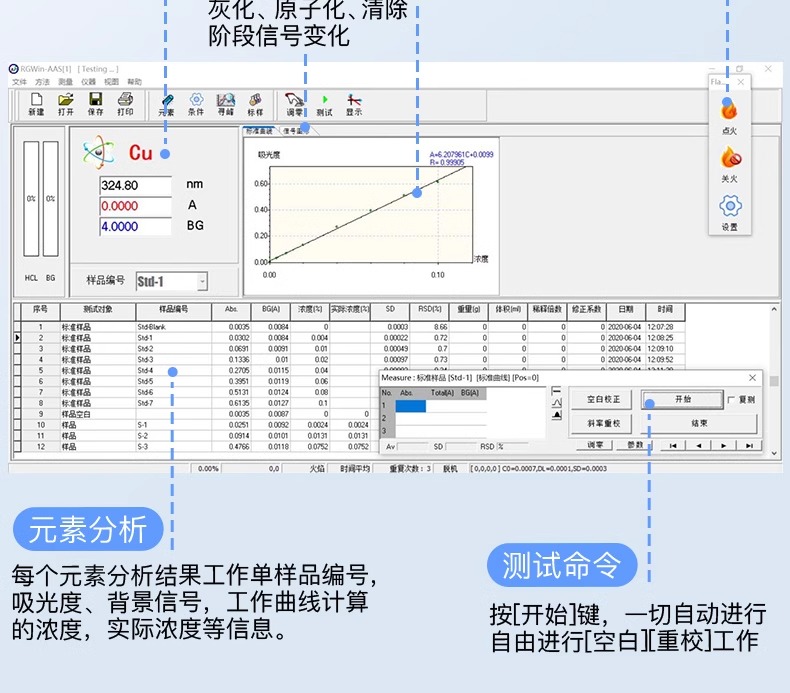Expand the 样品编号 Std-1 dropdown
Viewport: 790px width, 693px height.
[x=202, y=282]
